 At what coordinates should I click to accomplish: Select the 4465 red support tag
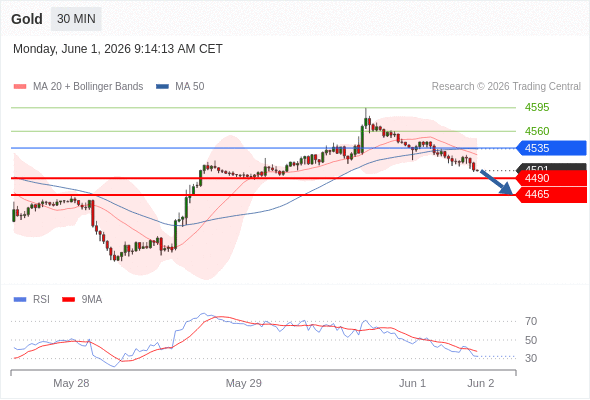pyautogui.click(x=551, y=195)
